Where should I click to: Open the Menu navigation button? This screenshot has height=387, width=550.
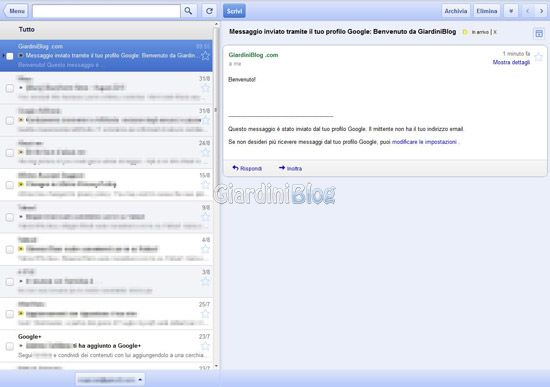pos(16,11)
